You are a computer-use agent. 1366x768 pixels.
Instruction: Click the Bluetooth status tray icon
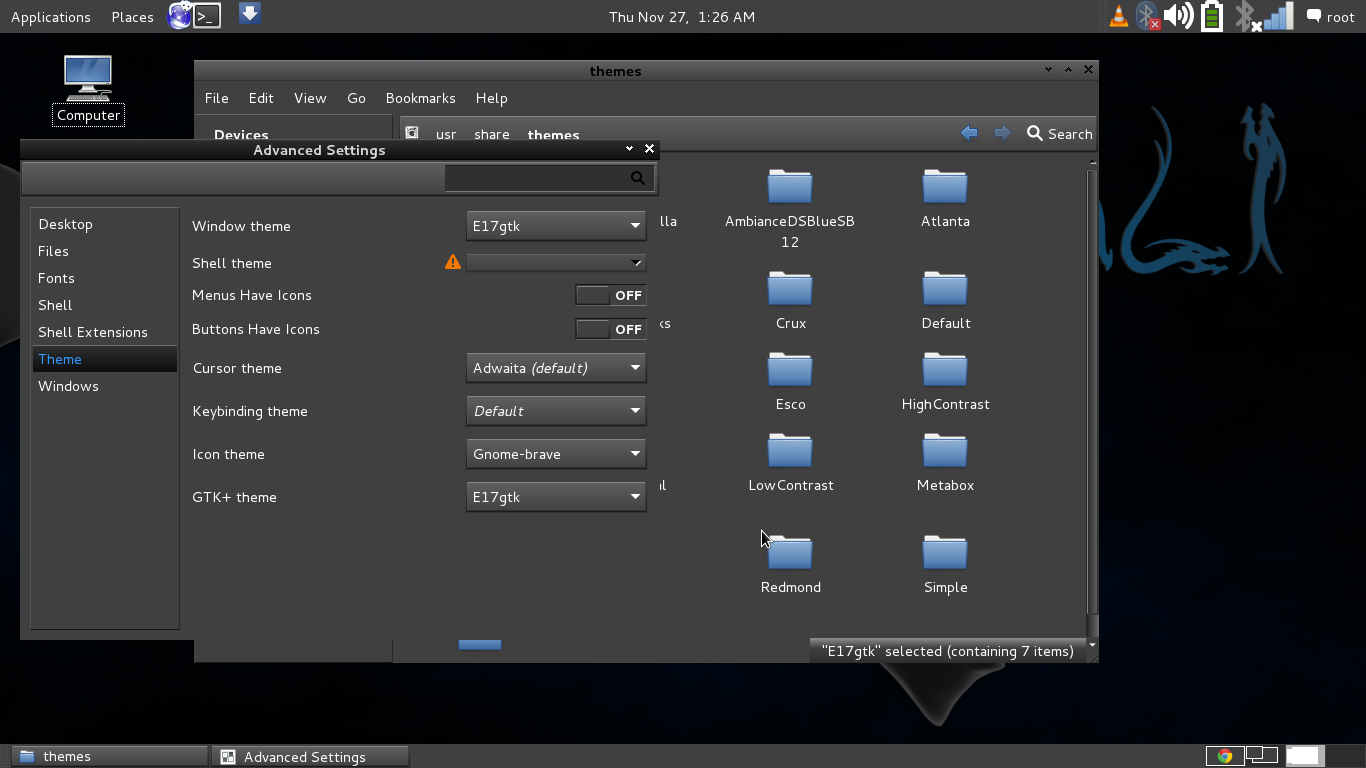click(x=1148, y=16)
